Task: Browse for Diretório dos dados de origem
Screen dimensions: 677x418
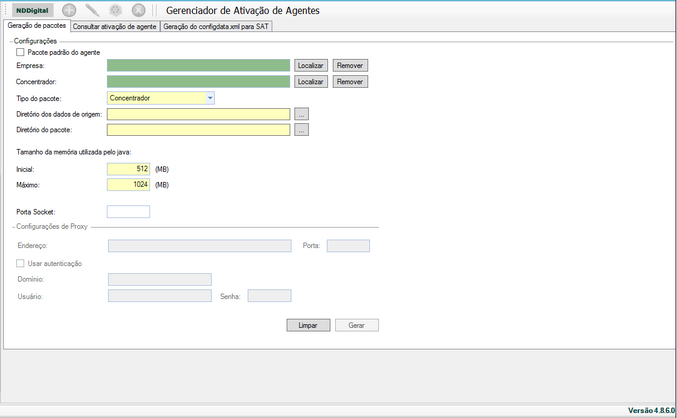Action: [301, 114]
